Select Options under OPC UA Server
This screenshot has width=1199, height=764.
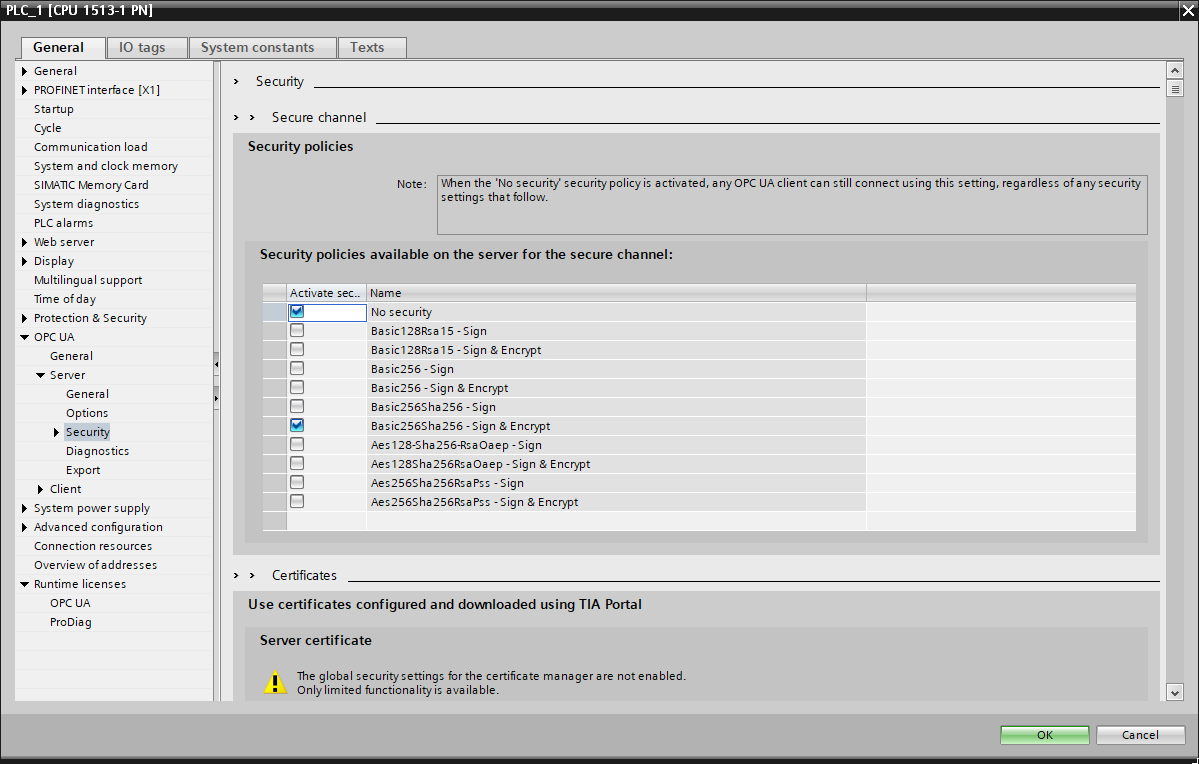[86, 413]
